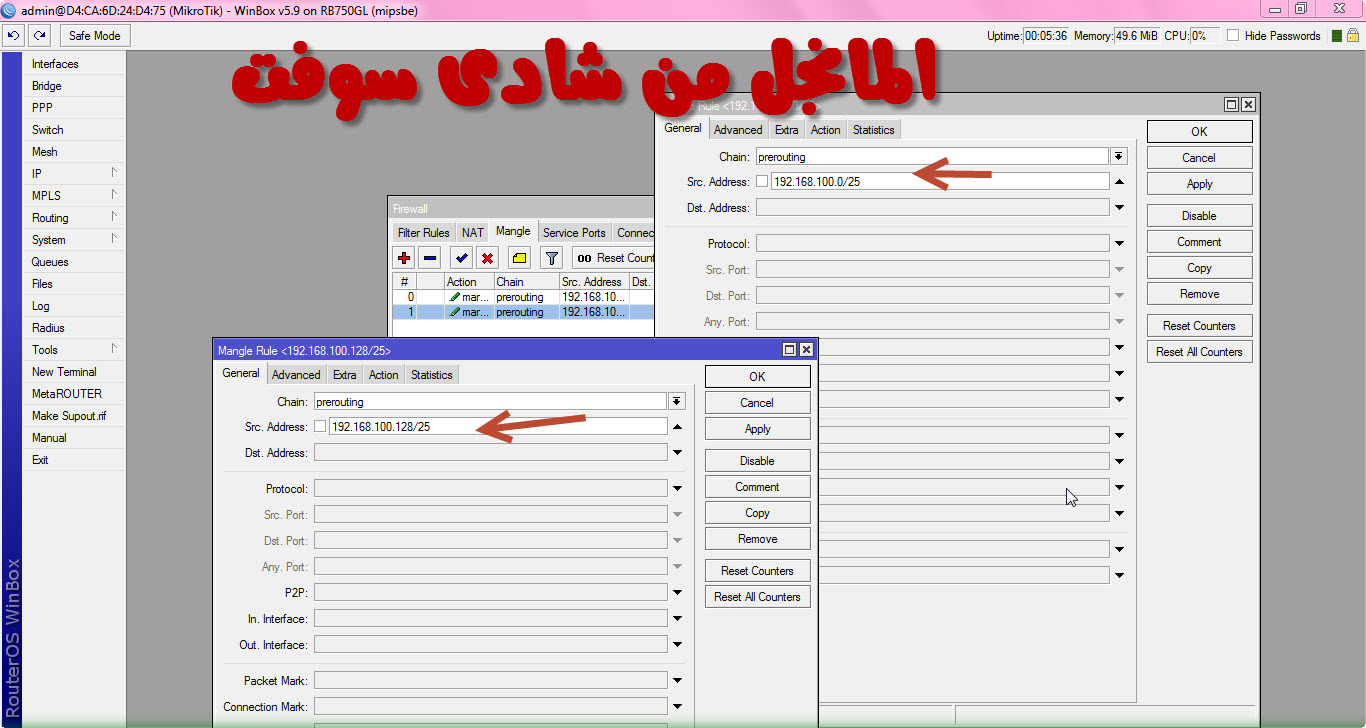Tick the Src. Address negate box for 192.168.100.0/25
Screen dimensions: 1366x728
pyautogui.click(x=762, y=182)
